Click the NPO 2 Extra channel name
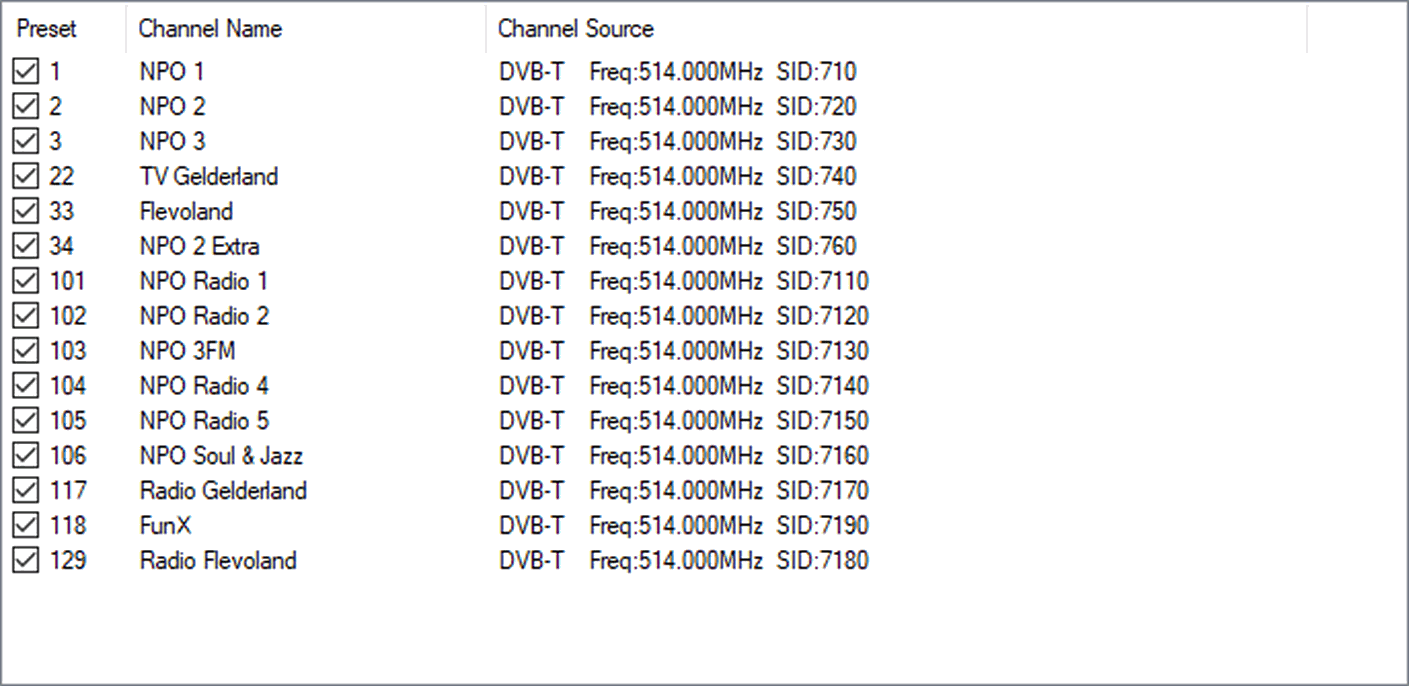 199,247
